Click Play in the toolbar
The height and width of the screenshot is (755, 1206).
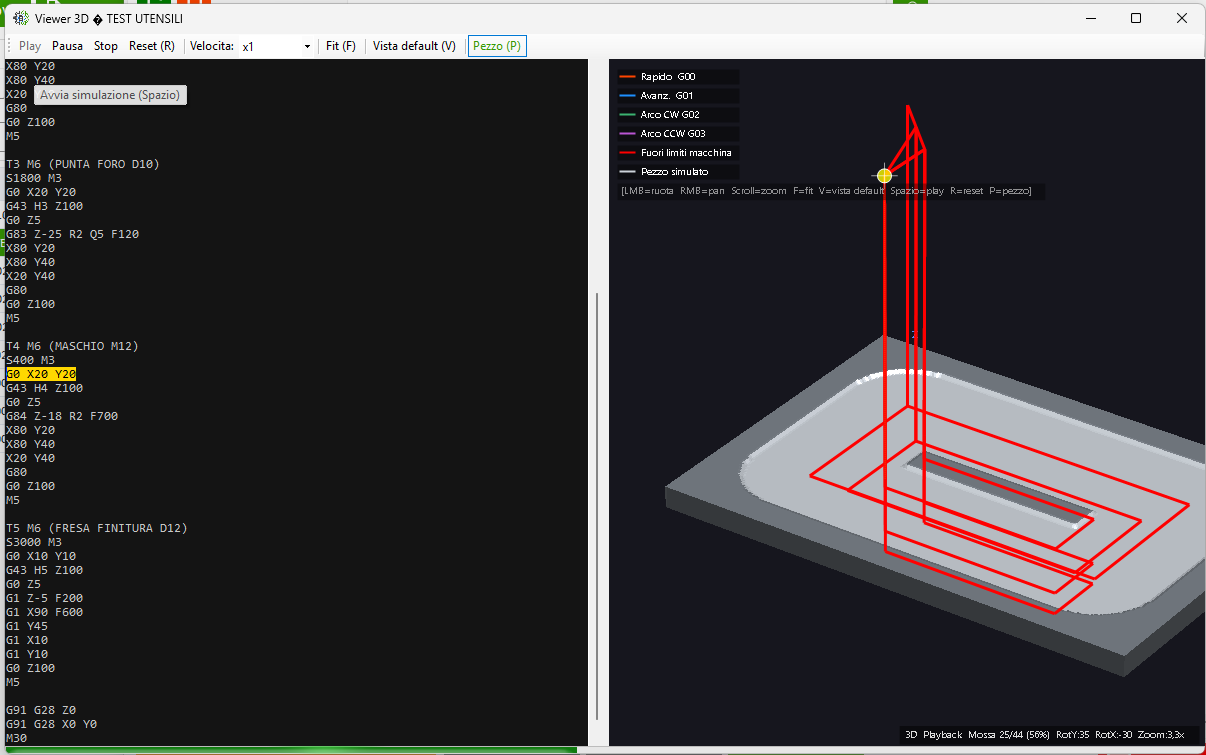tap(30, 46)
